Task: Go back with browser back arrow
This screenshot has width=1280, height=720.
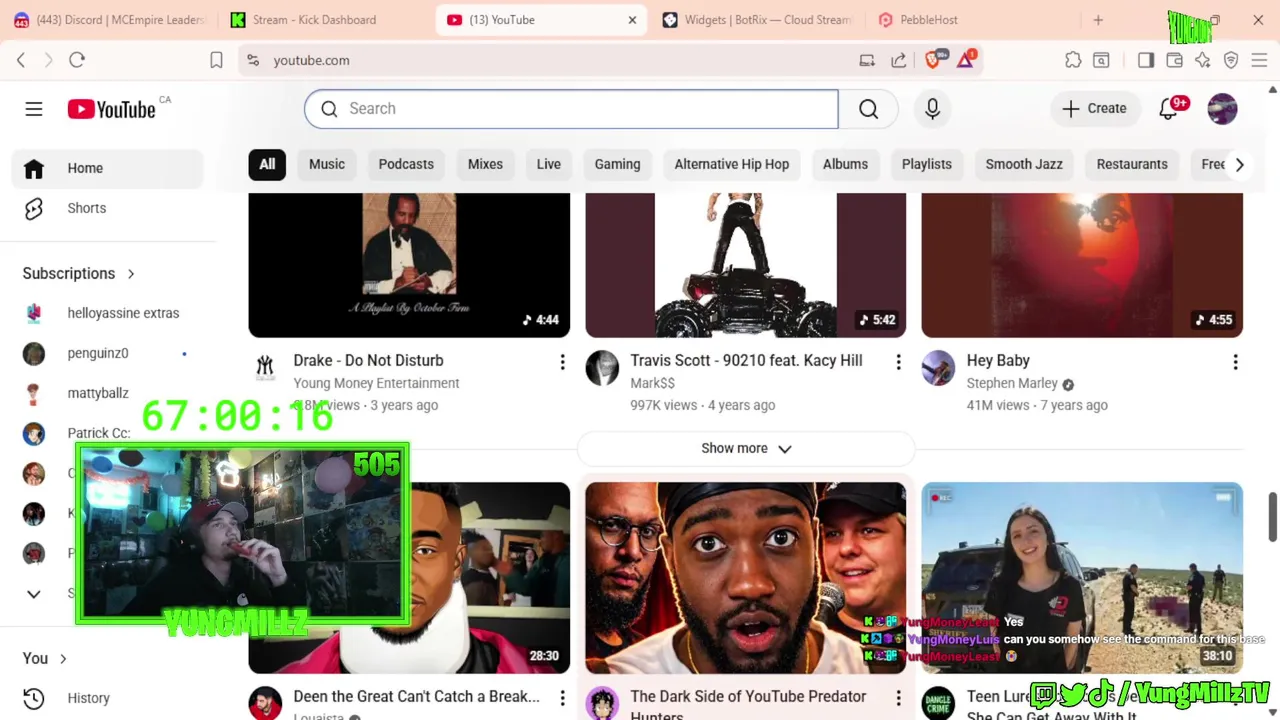Action: [21, 60]
